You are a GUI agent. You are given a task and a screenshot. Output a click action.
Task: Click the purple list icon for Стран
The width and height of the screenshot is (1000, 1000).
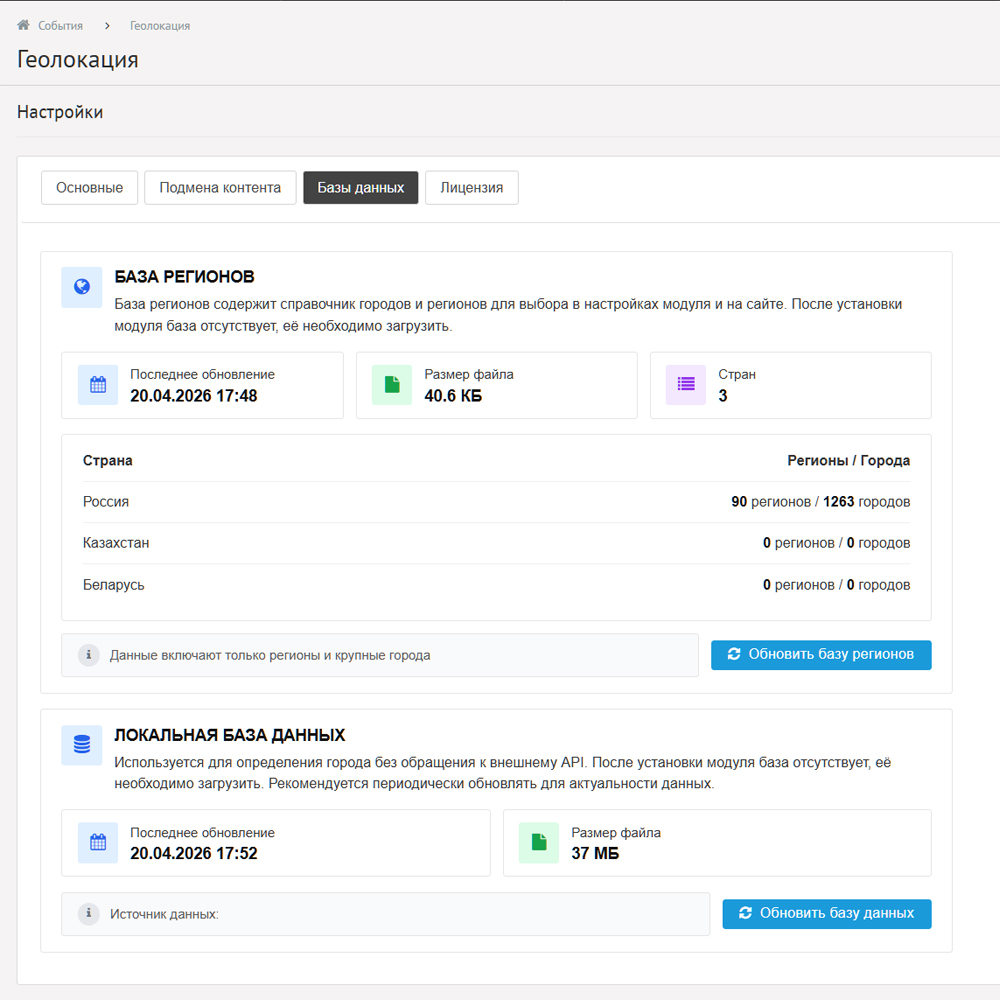point(686,385)
